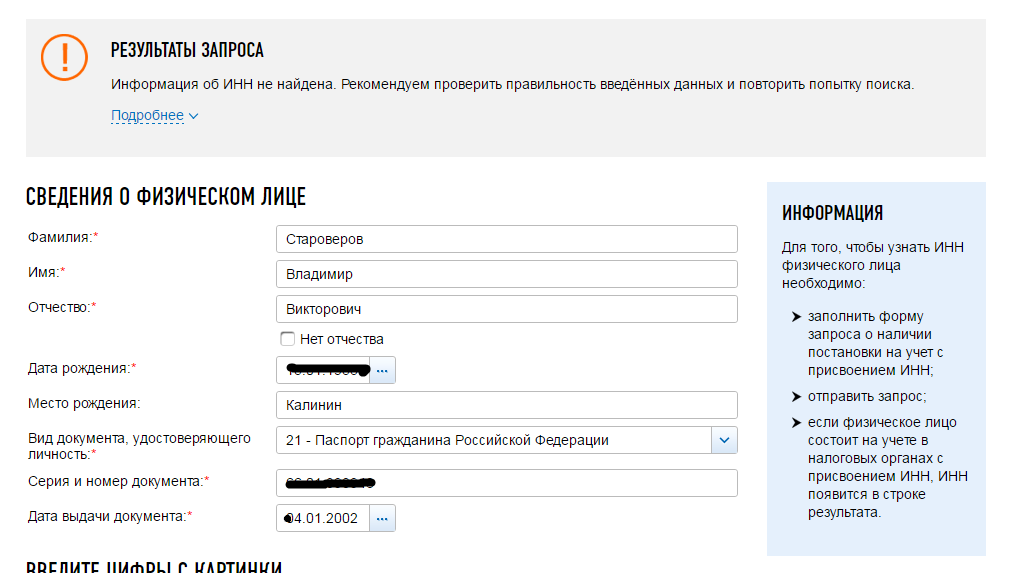Click the Дата выдачи документа text field
This screenshot has width=1017, height=573.
323,518
